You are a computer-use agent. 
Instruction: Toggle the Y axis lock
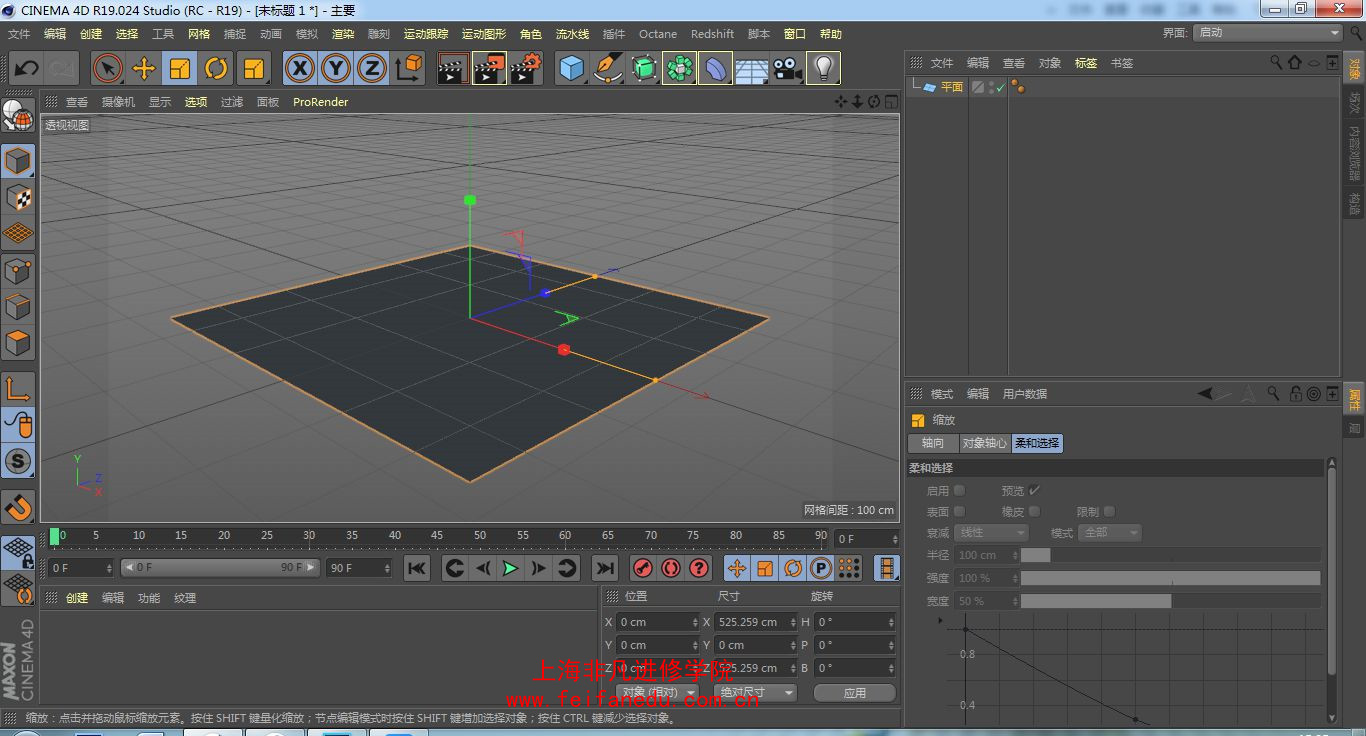coord(336,68)
